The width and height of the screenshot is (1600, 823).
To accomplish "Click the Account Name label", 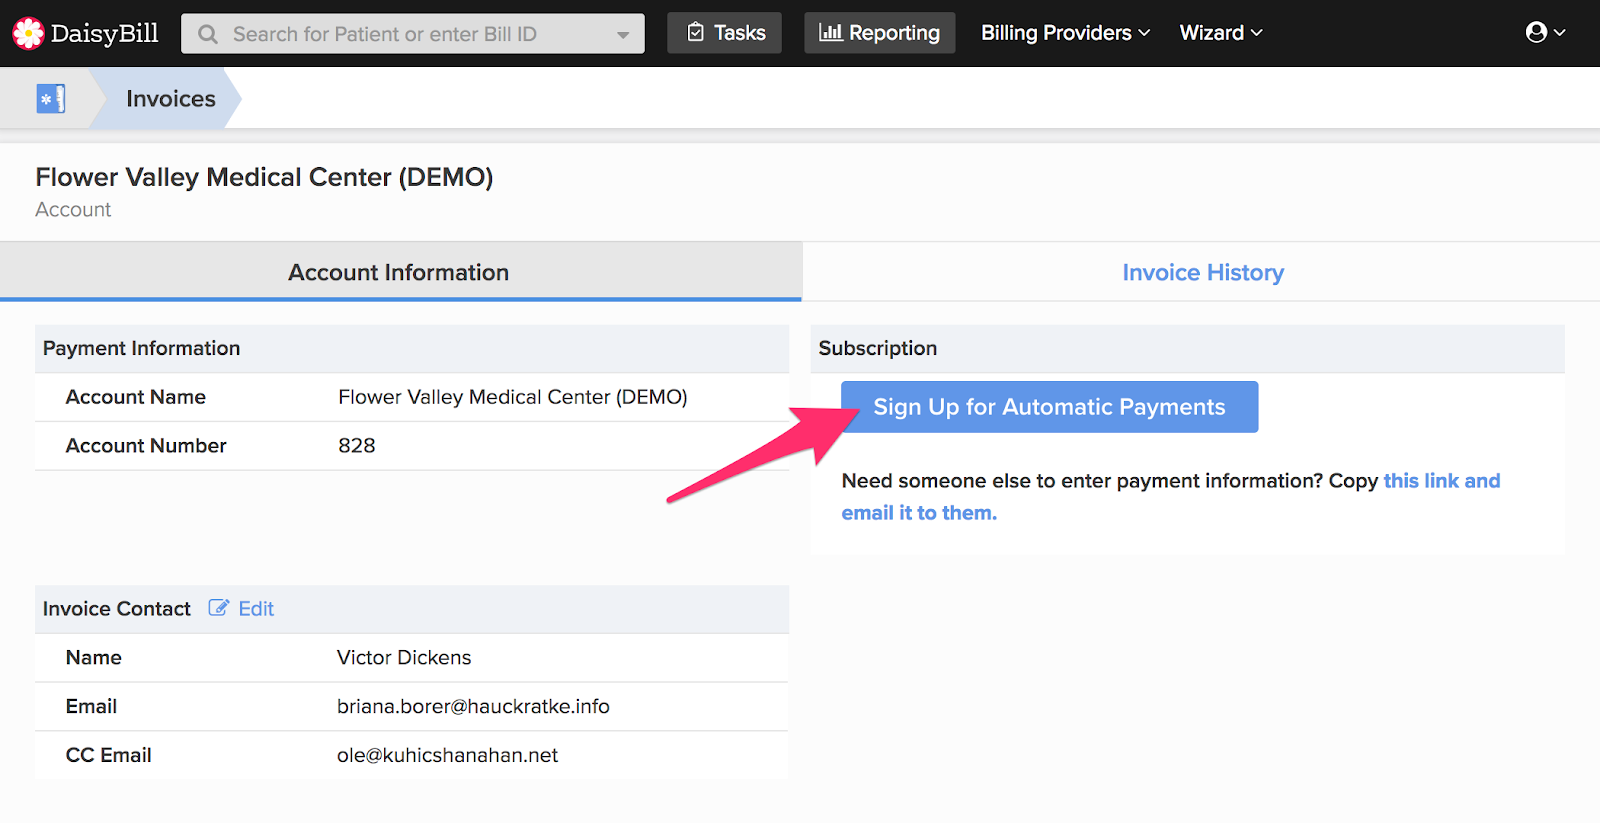I will coord(136,397).
